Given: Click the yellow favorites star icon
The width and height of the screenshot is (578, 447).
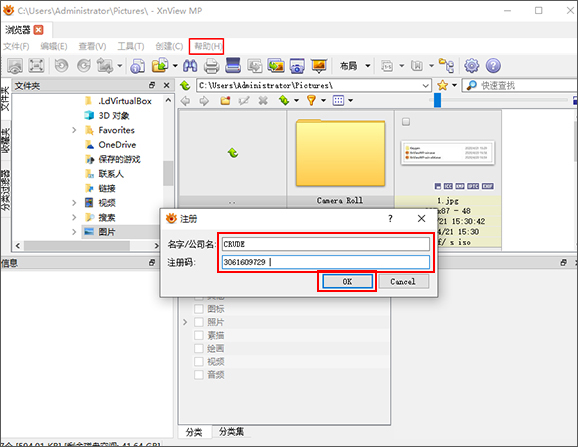Looking at the screenshot, I should (x=442, y=85).
